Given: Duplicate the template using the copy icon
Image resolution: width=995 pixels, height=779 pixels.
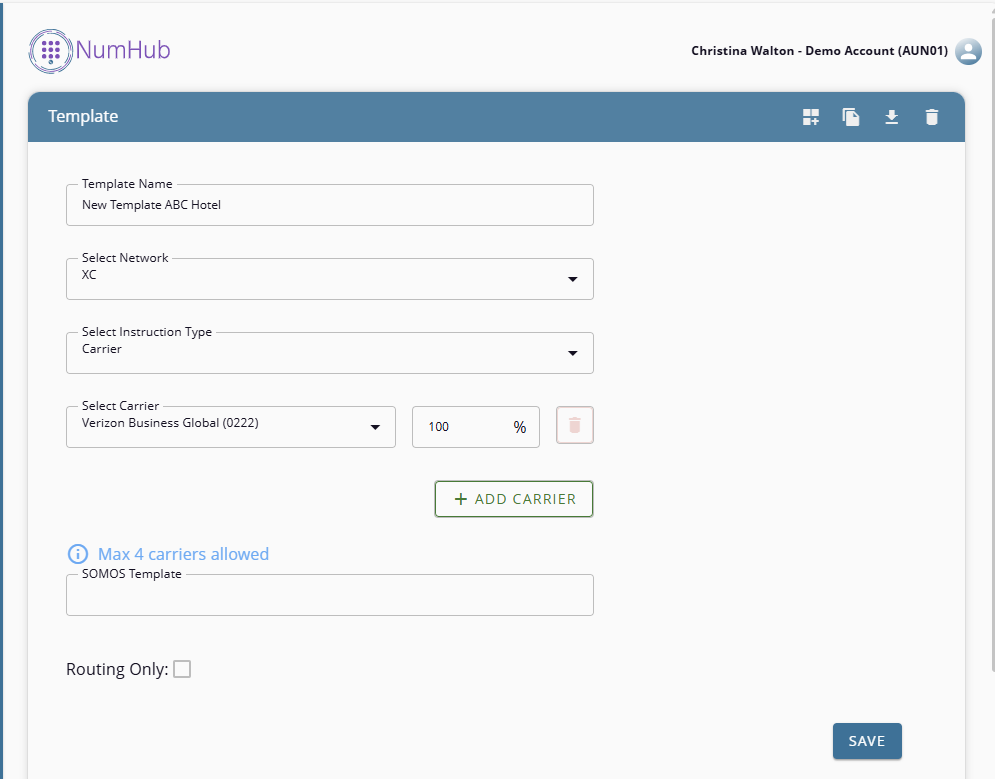Looking at the screenshot, I should point(851,117).
